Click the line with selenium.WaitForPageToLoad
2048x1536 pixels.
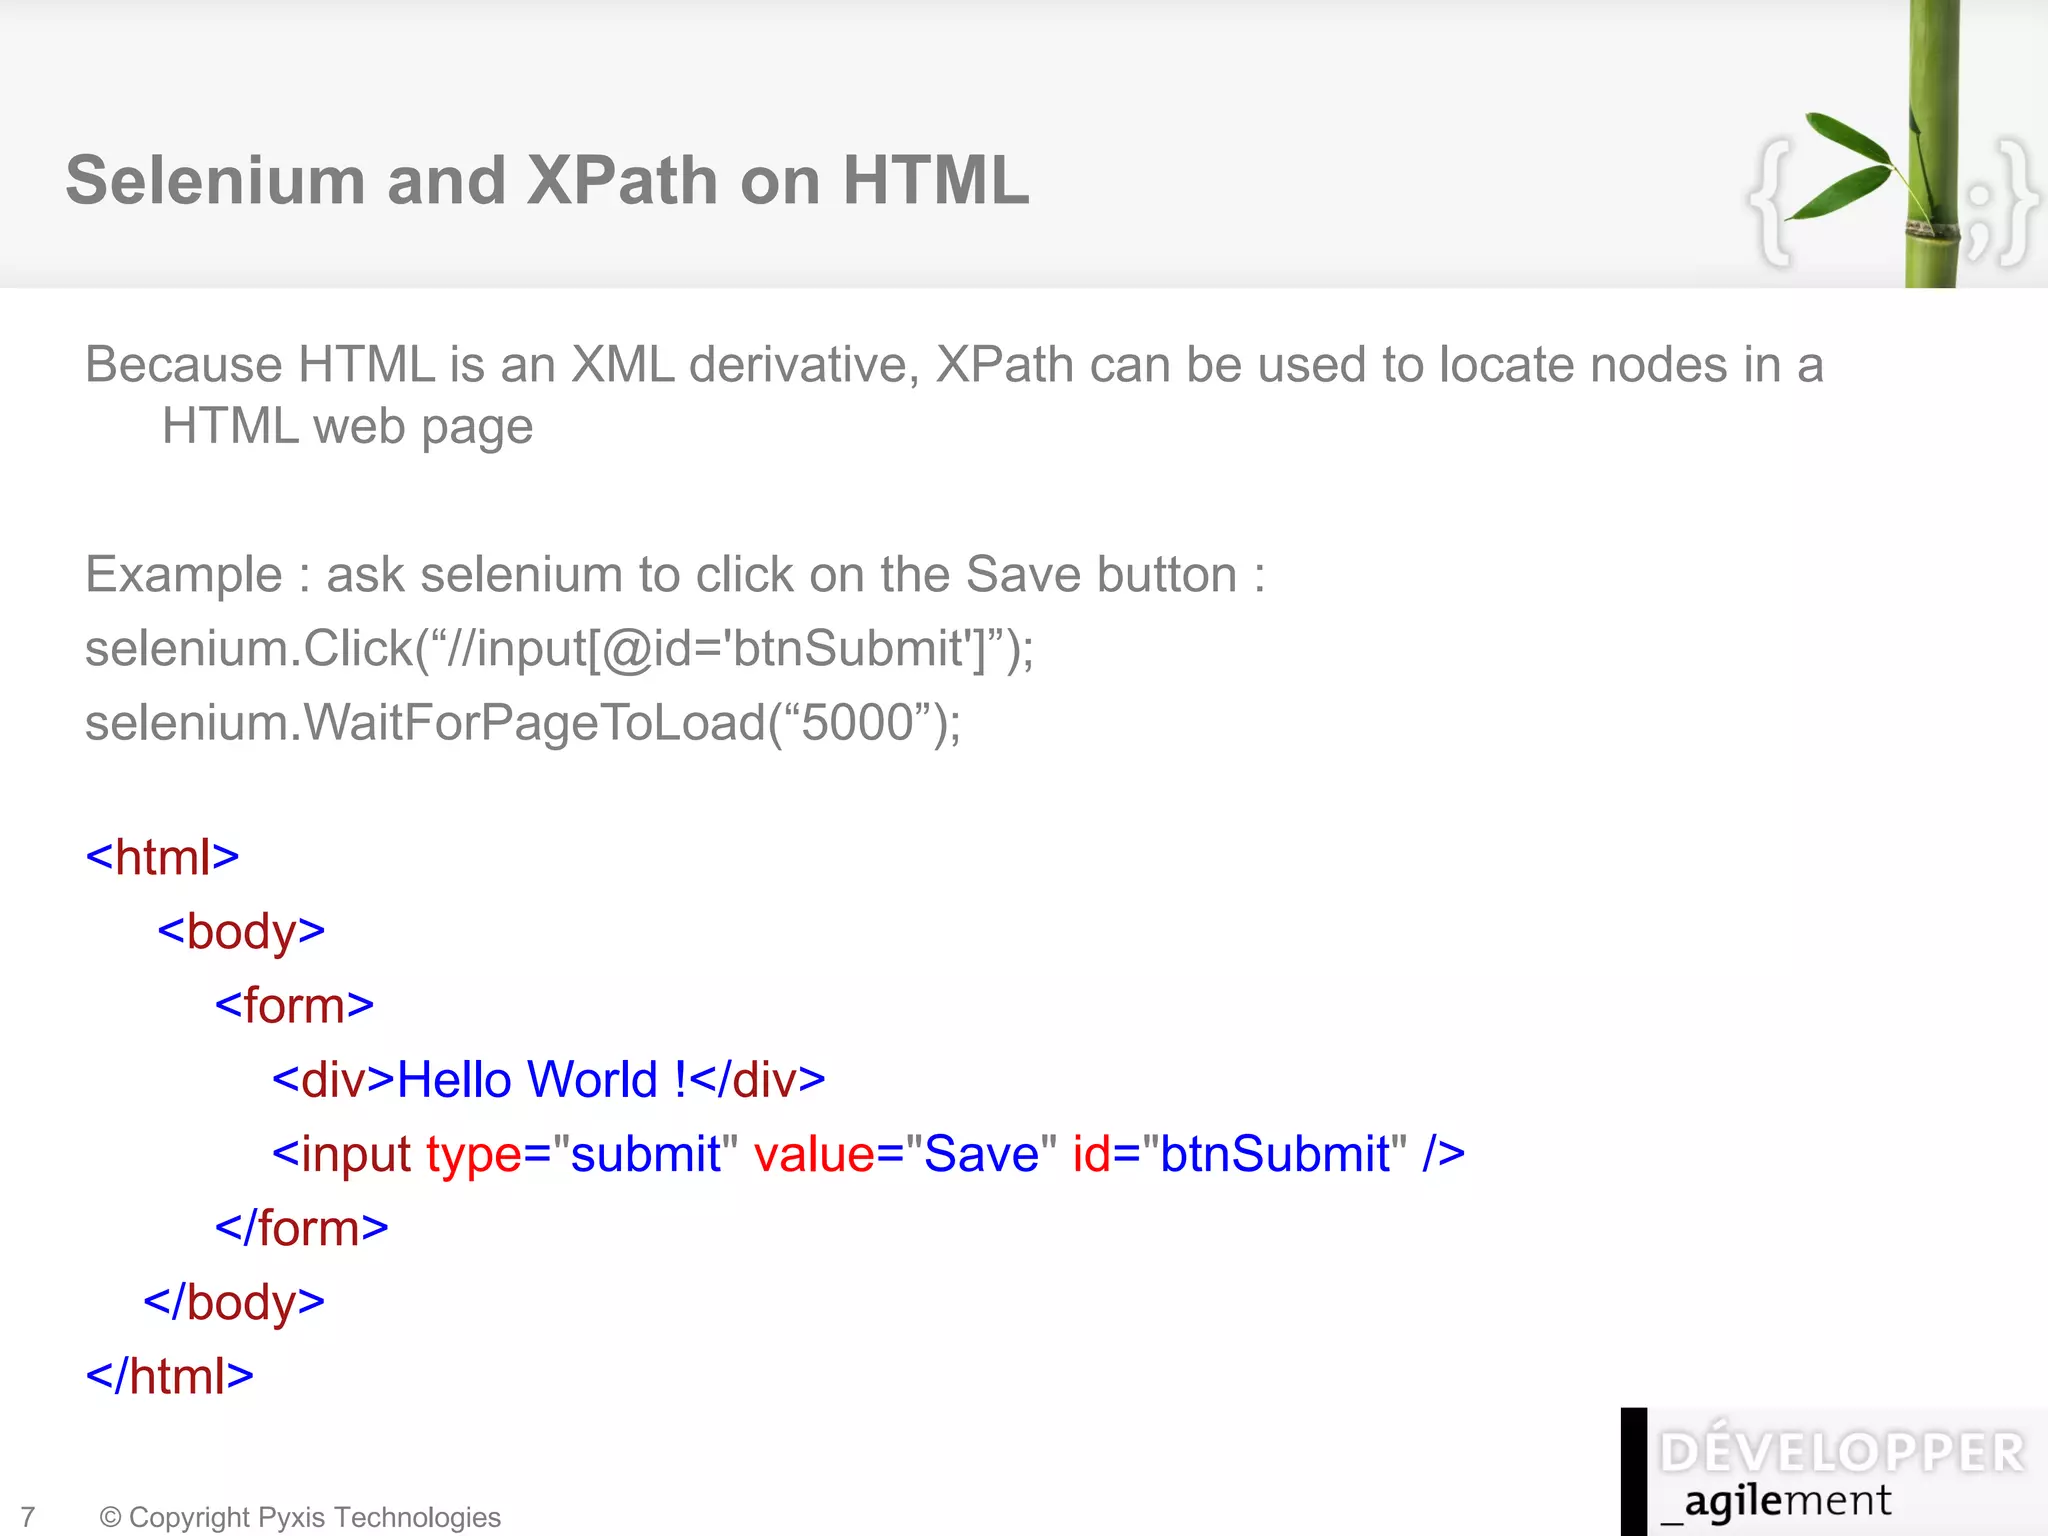(x=523, y=723)
